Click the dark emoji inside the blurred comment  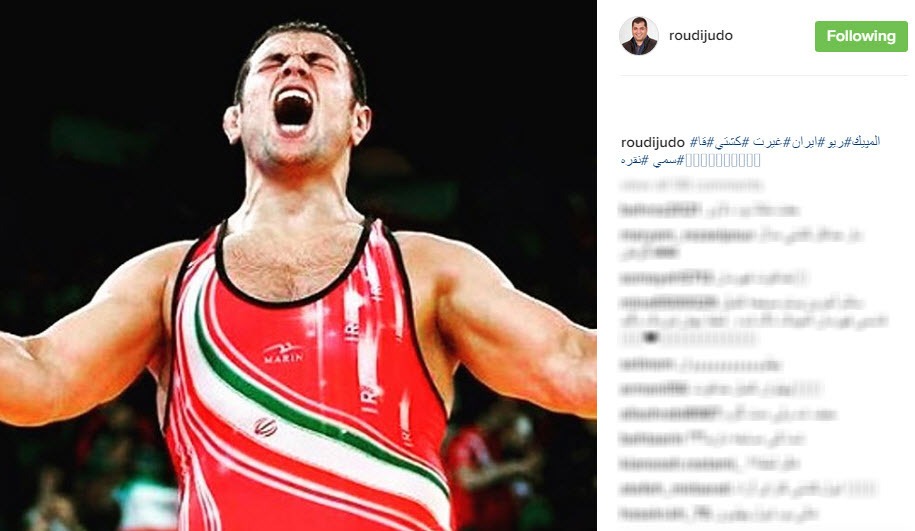click(x=651, y=337)
